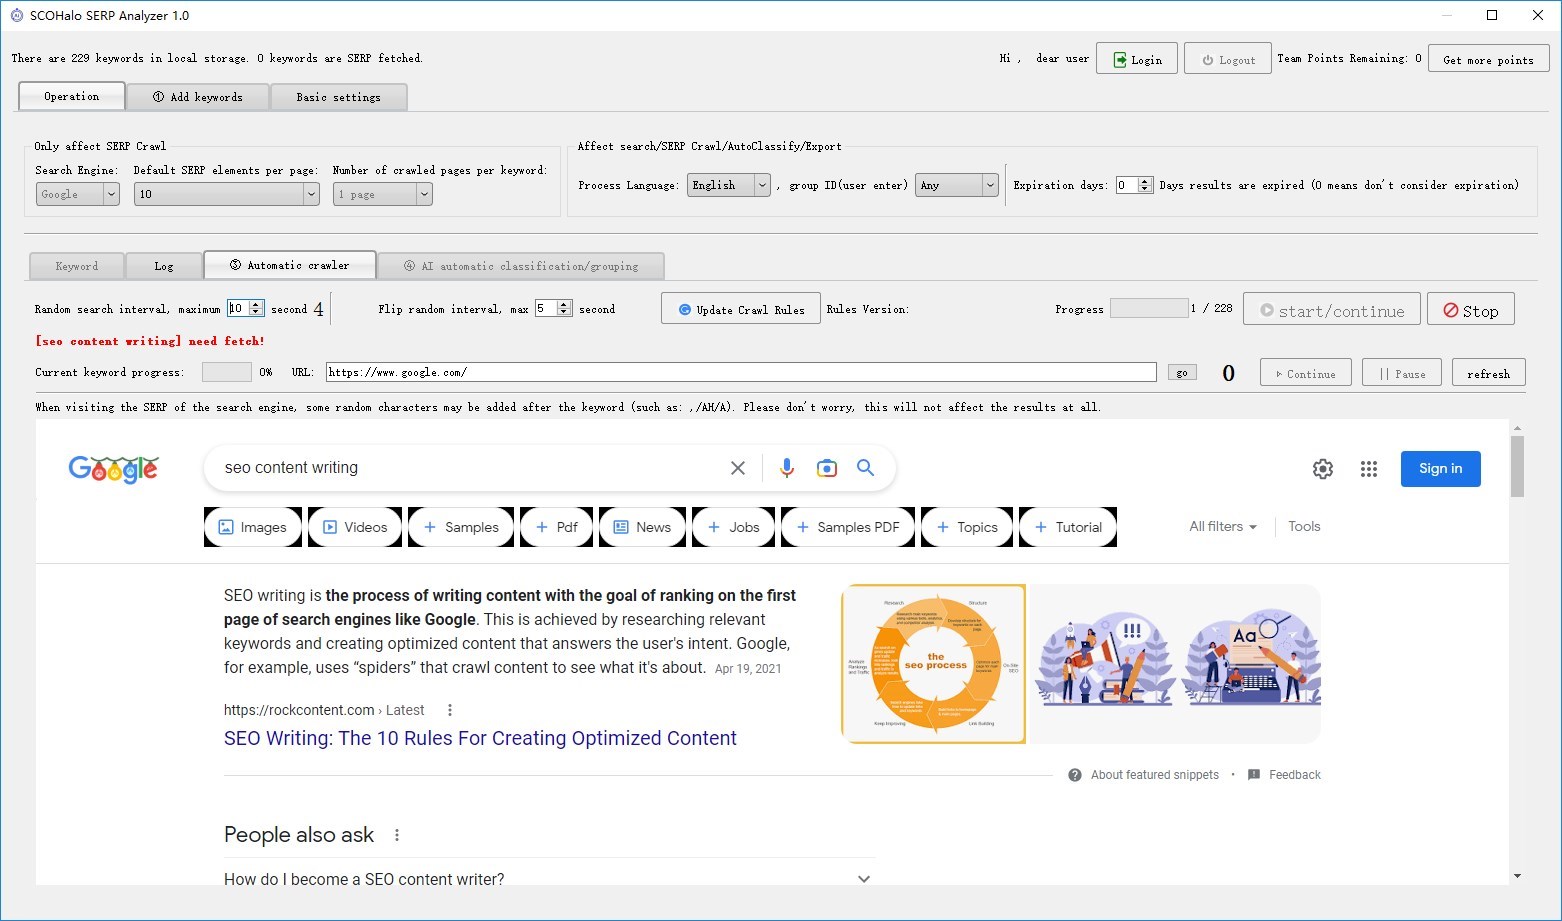Switch to Keyword tab
Image resolution: width=1562 pixels, height=921 pixels.
pyautogui.click(x=77, y=266)
